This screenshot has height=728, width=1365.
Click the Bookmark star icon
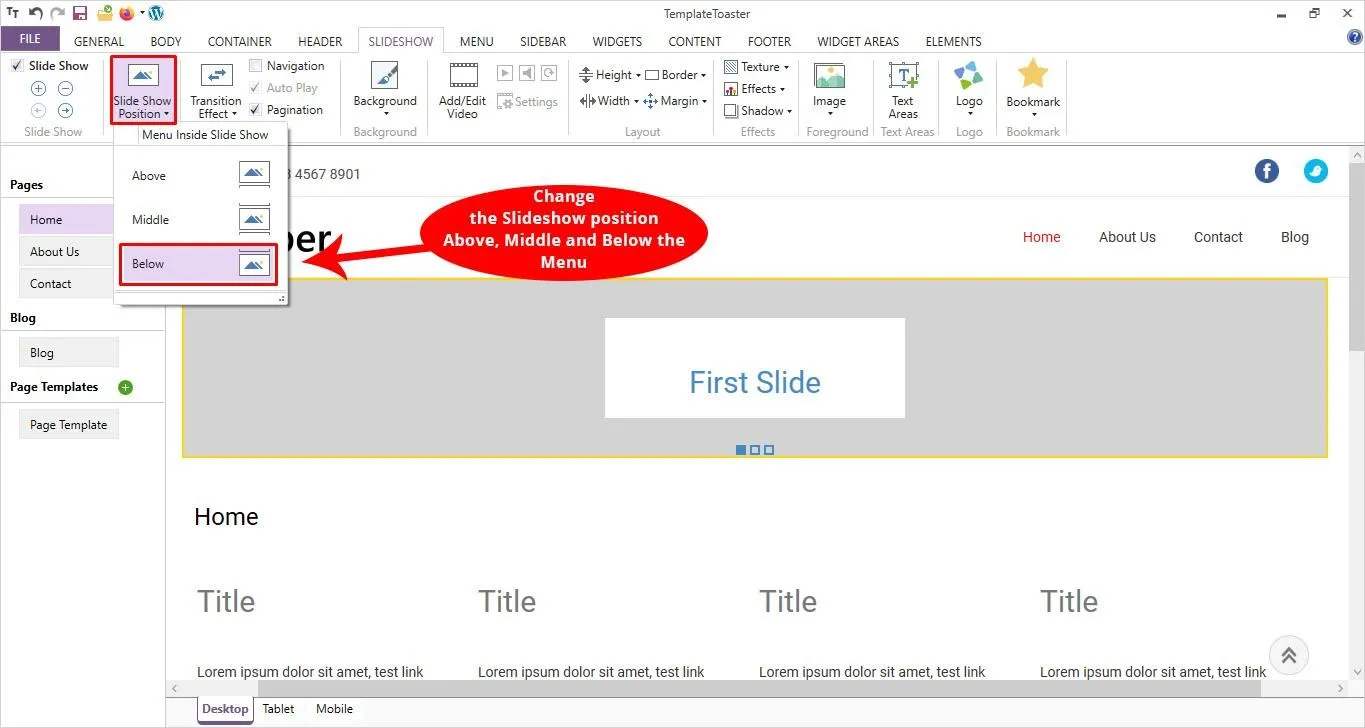click(x=1032, y=74)
